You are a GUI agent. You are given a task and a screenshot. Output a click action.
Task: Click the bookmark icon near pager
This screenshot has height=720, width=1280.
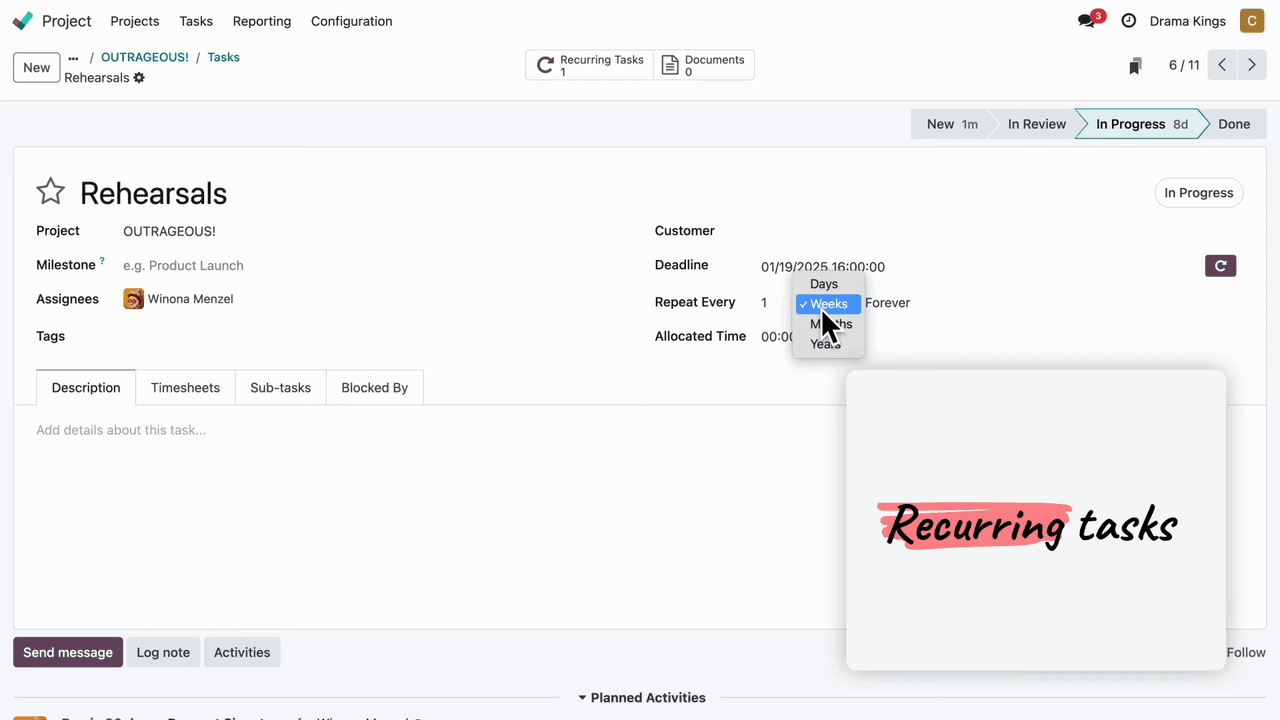[x=1135, y=66]
